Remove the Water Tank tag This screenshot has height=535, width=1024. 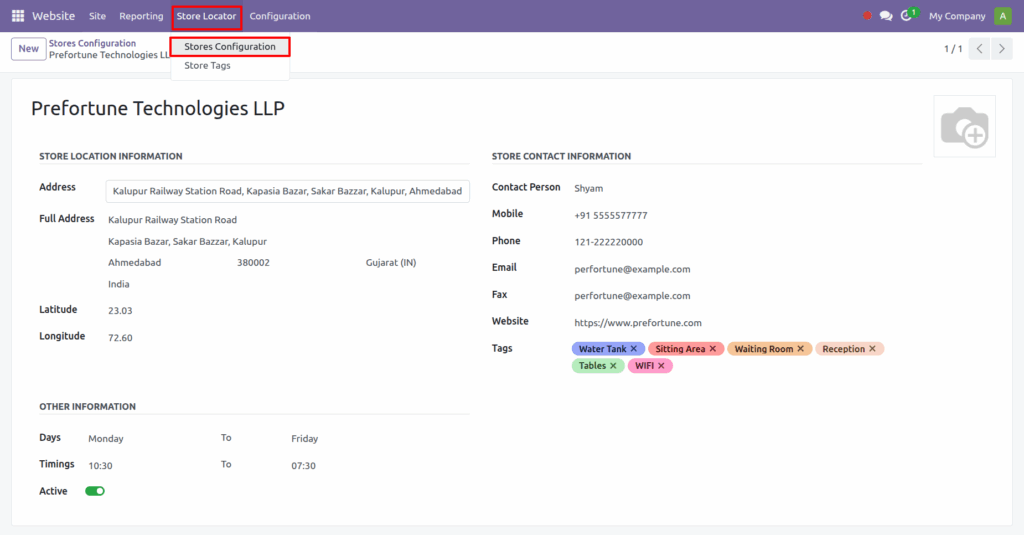(633, 349)
